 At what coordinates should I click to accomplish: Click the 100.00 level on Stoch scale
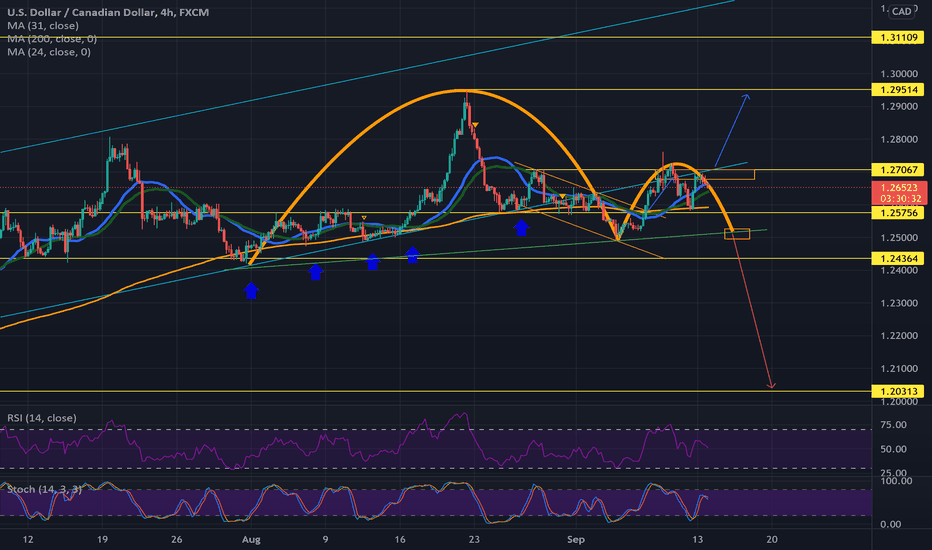[x=896, y=480]
